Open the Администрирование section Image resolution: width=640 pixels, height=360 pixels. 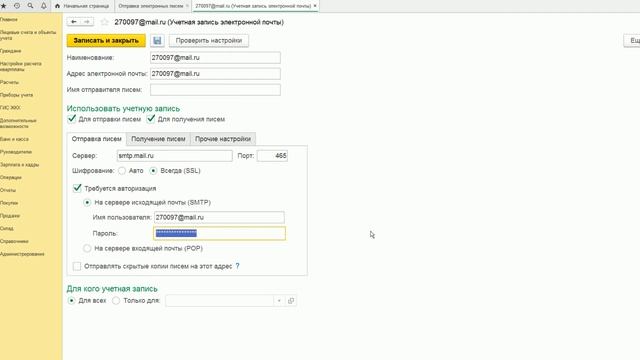[x=22, y=254]
